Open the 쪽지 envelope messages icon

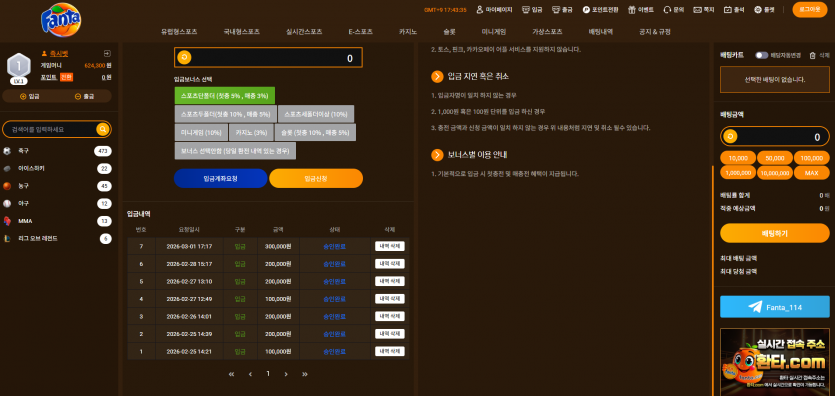point(697,10)
